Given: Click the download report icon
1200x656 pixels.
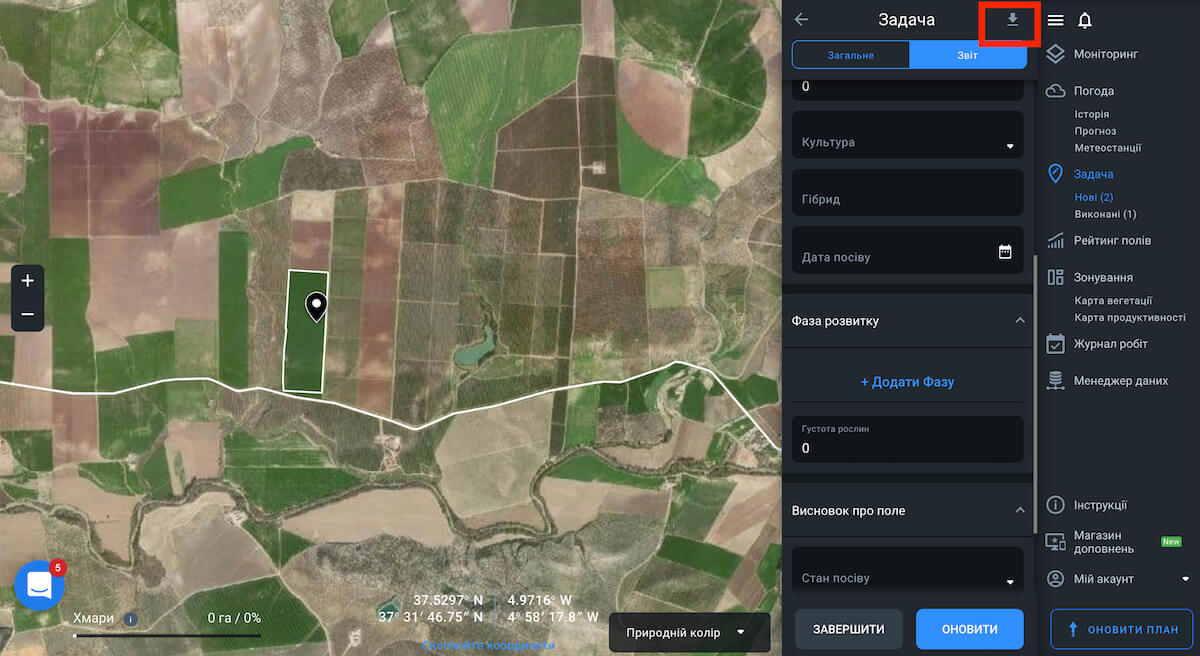Looking at the screenshot, I should click(1012, 20).
